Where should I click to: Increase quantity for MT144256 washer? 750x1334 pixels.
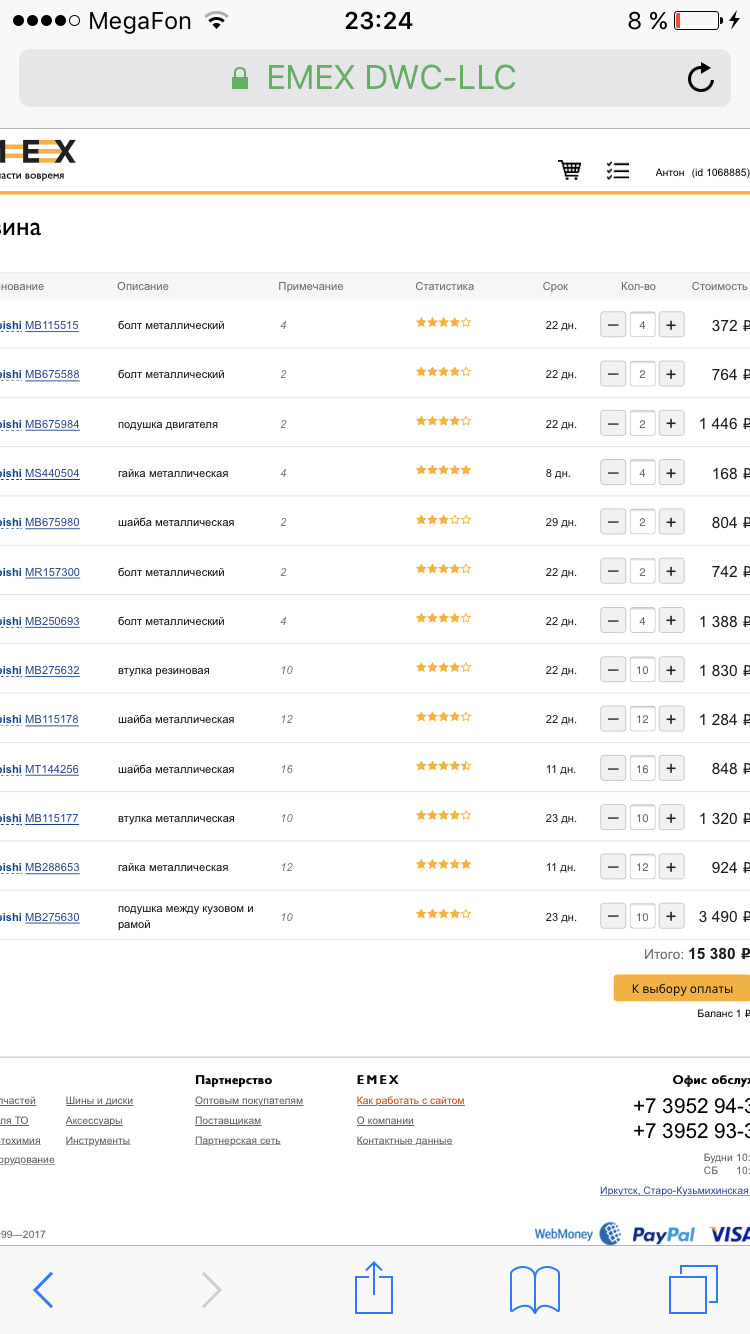pos(671,769)
